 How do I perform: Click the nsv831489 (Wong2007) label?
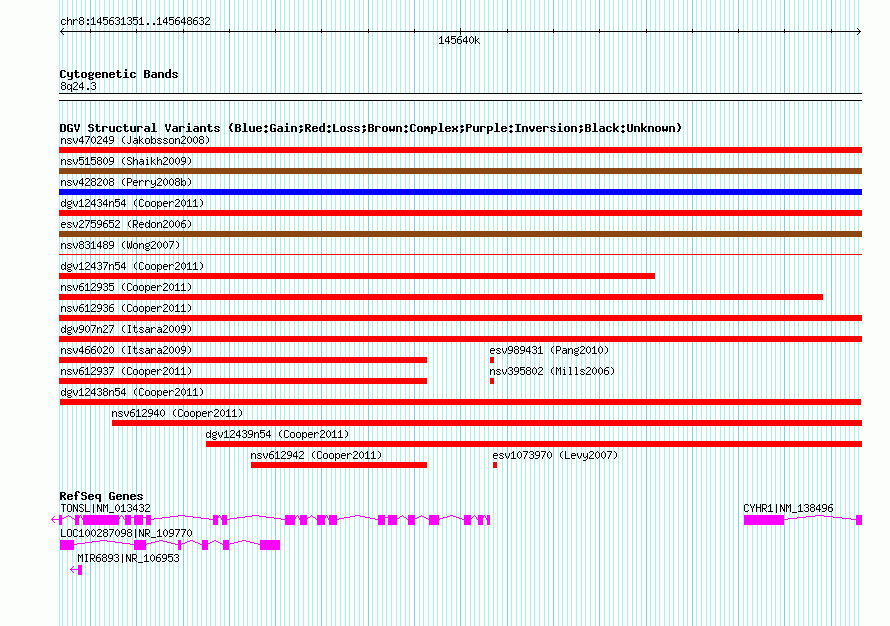point(120,245)
